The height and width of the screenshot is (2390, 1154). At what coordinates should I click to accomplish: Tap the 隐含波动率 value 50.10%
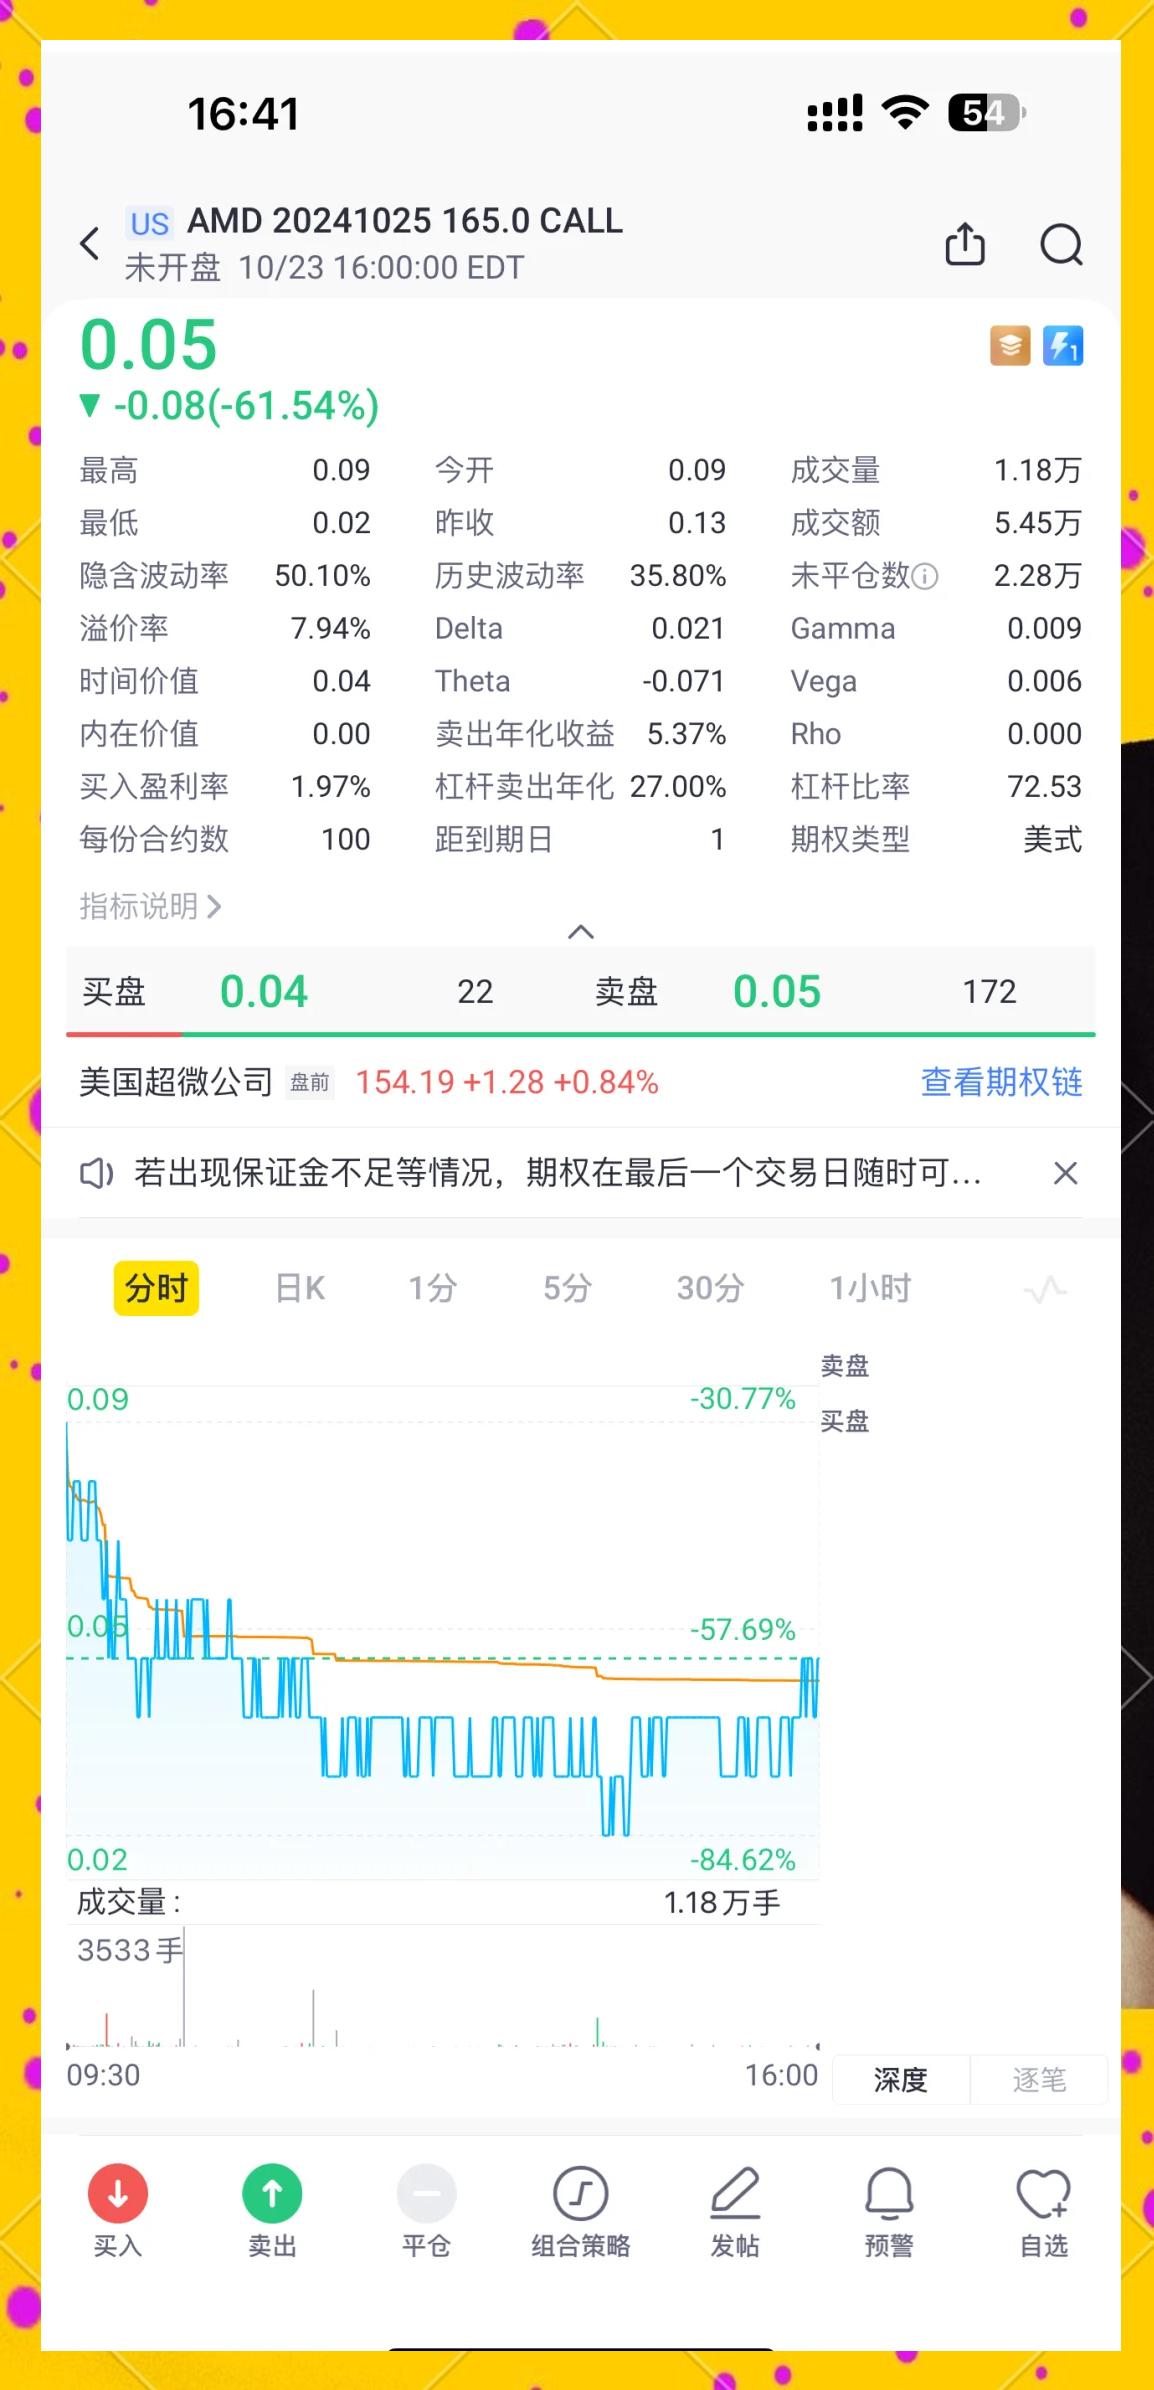click(322, 576)
